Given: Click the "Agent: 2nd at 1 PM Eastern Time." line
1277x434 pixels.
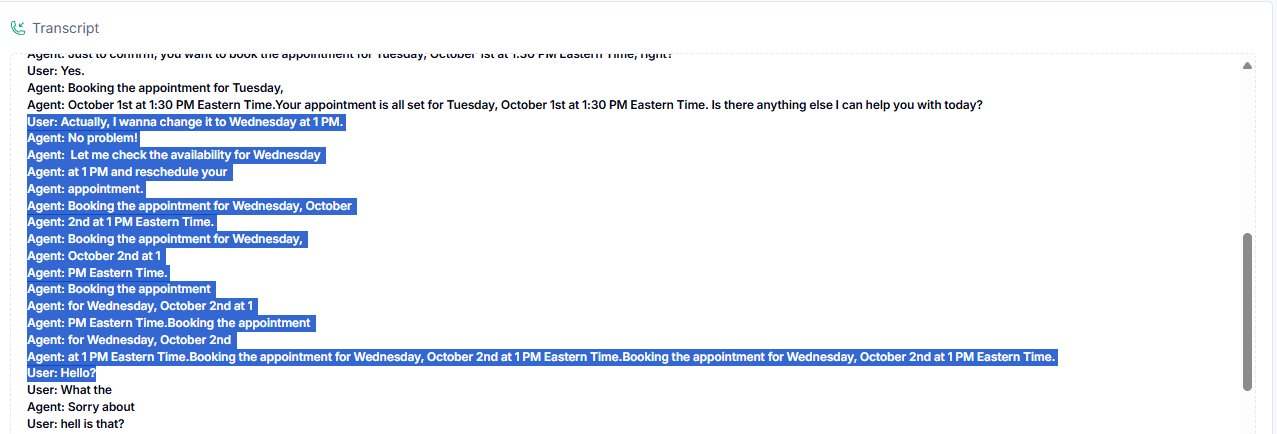Looking at the screenshot, I should click(x=120, y=222).
